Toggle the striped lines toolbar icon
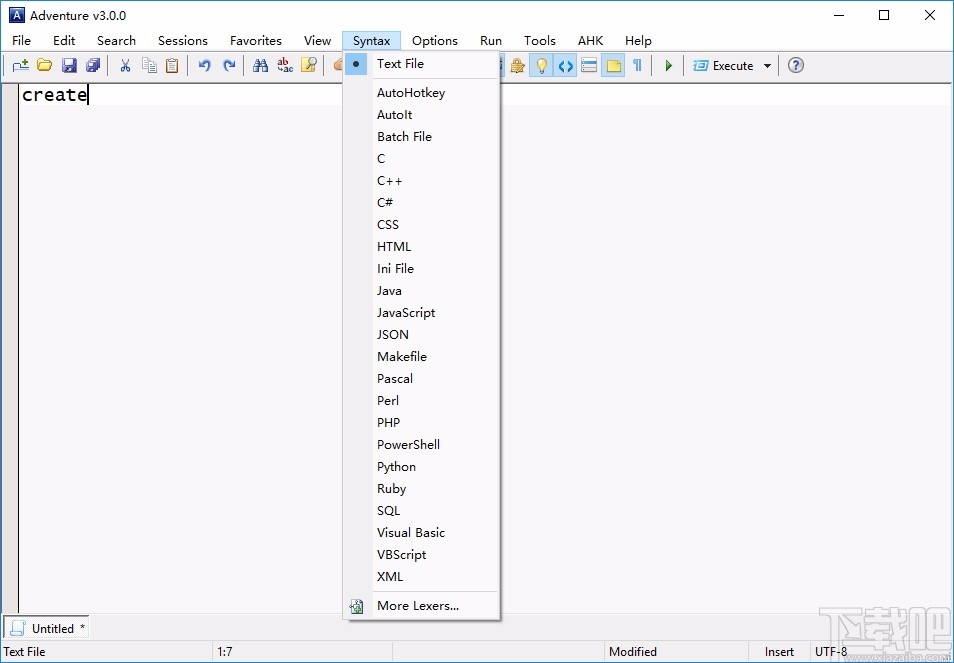 pyautogui.click(x=589, y=65)
